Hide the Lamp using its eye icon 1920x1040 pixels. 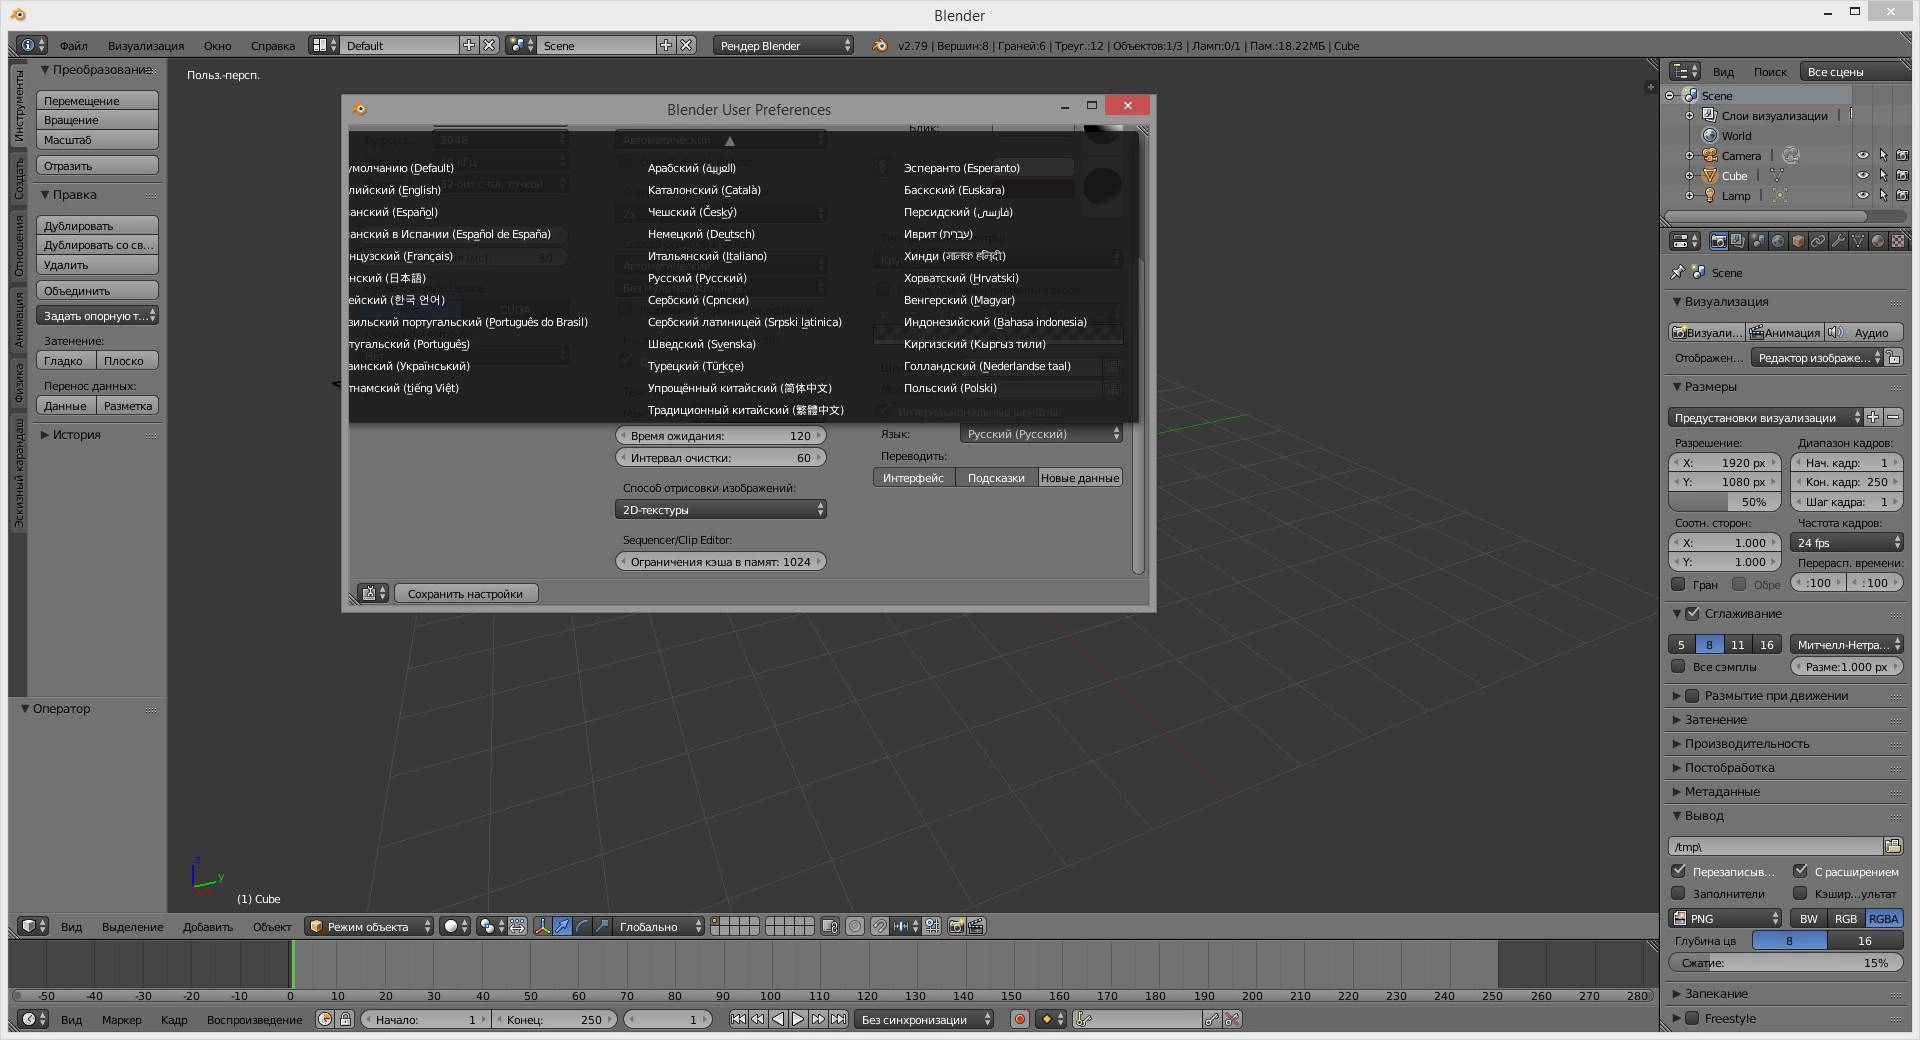[x=1863, y=195]
